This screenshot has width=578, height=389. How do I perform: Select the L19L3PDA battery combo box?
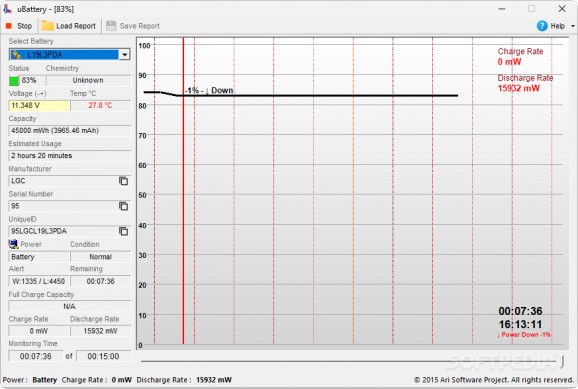click(69, 55)
